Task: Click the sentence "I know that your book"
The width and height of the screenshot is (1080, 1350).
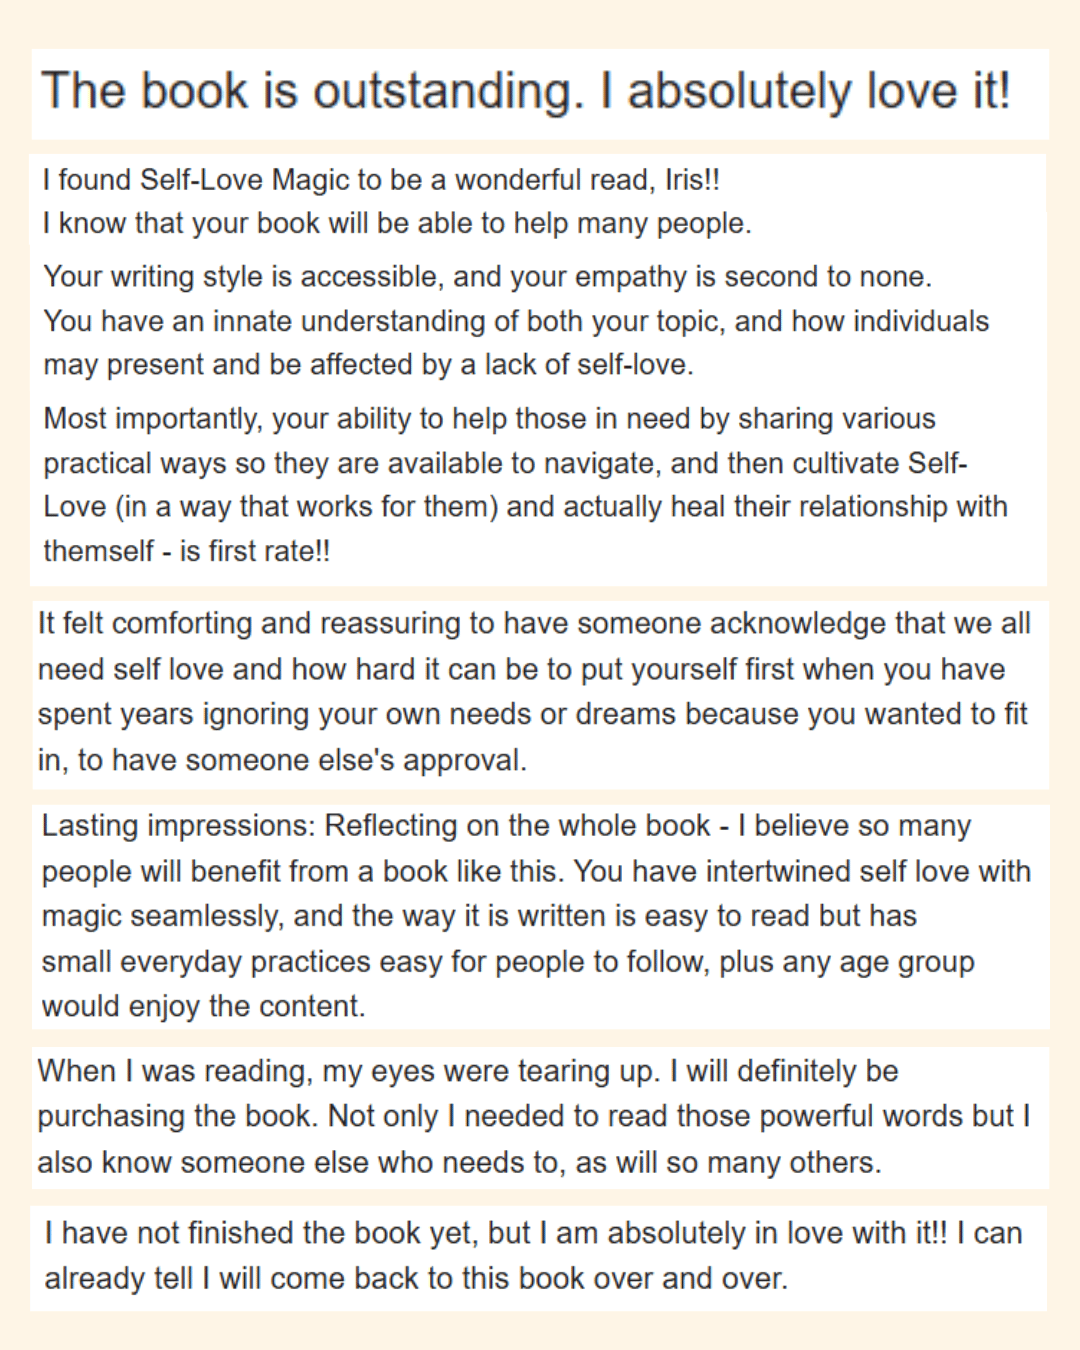Action: 396,223
